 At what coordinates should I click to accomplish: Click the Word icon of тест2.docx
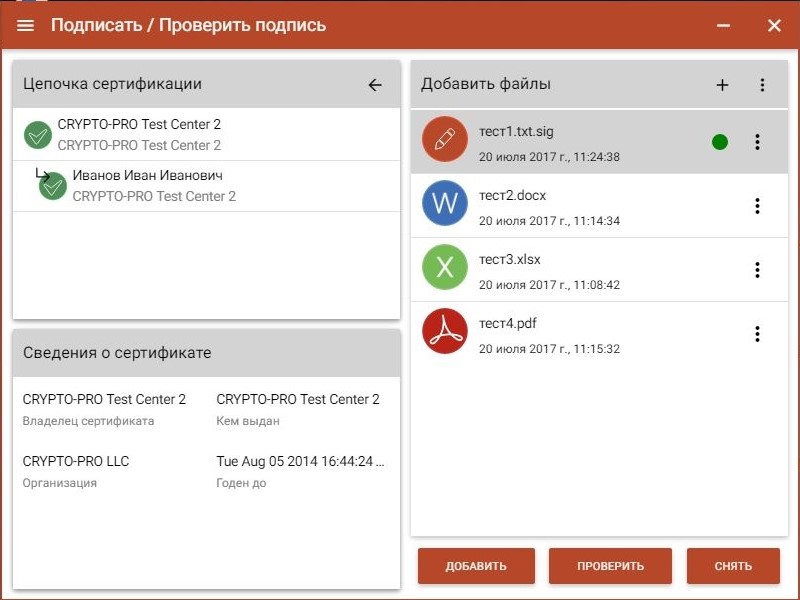coord(445,203)
